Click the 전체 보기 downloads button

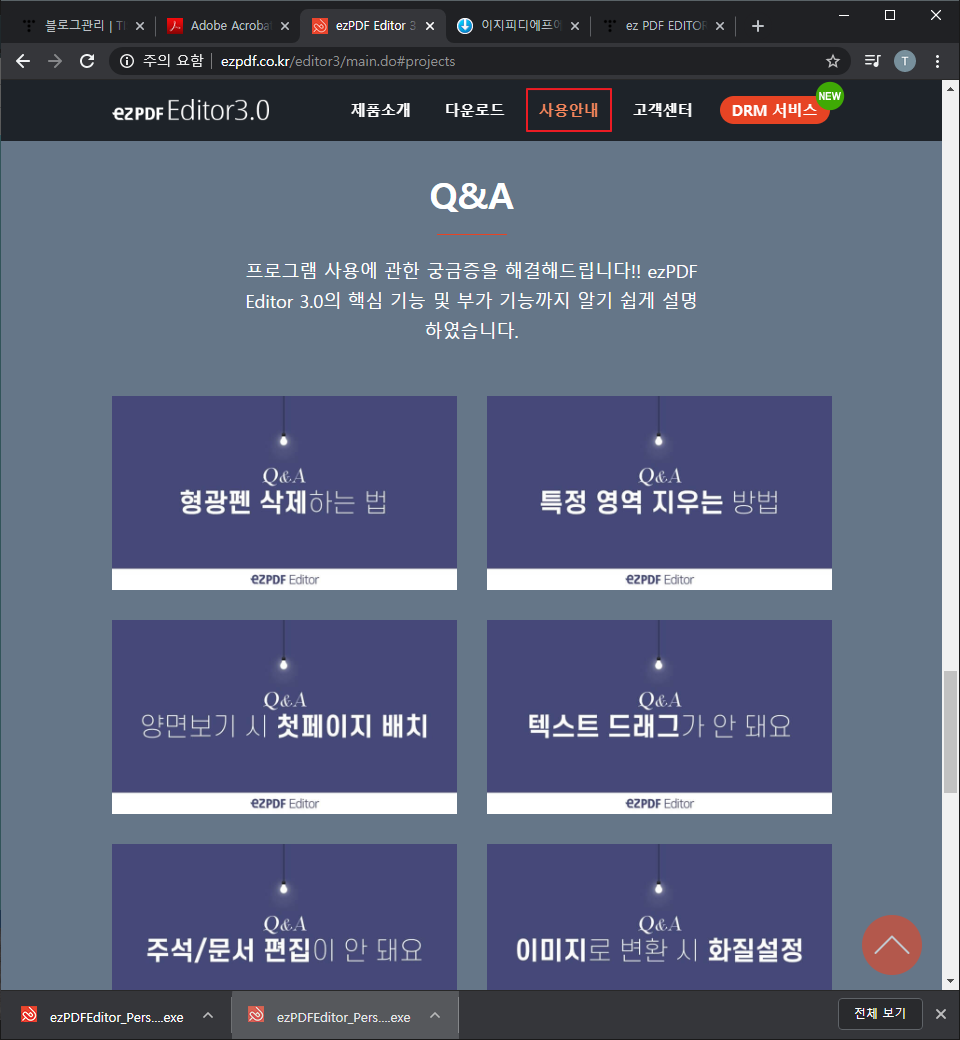880,1013
